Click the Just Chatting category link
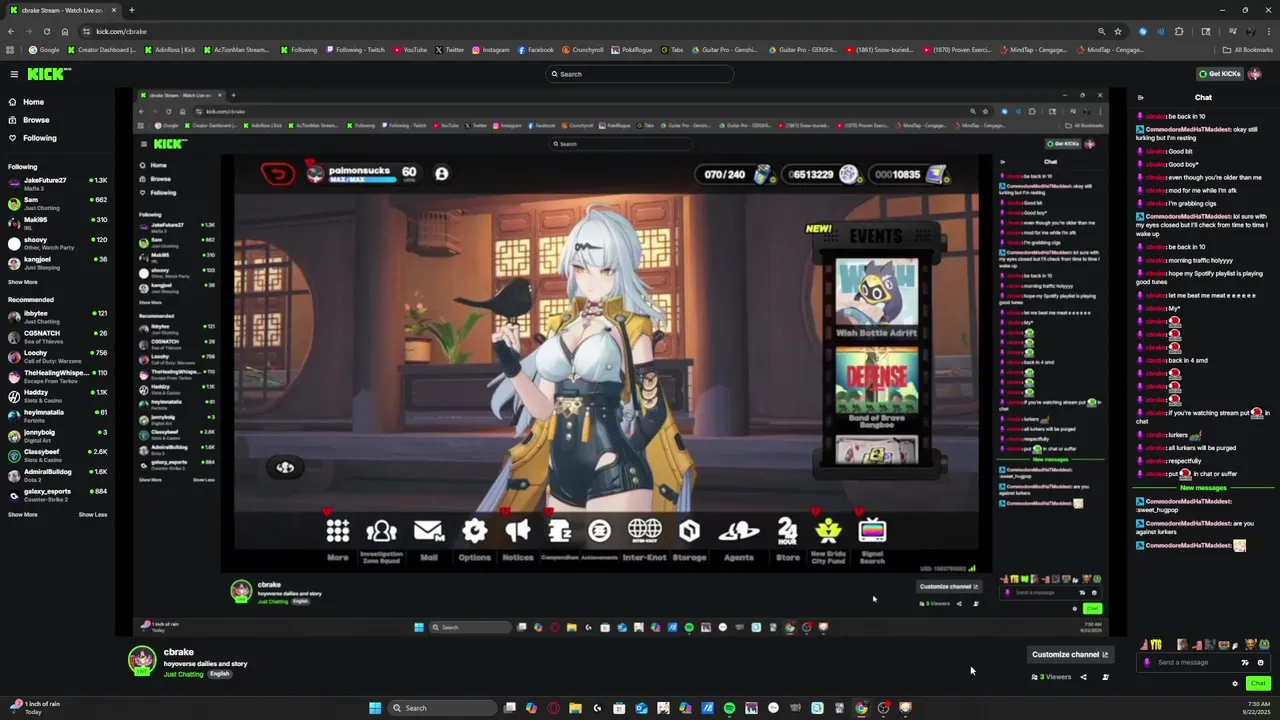Screen dimensions: 1280x720 pyautogui.click(x=183, y=674)
